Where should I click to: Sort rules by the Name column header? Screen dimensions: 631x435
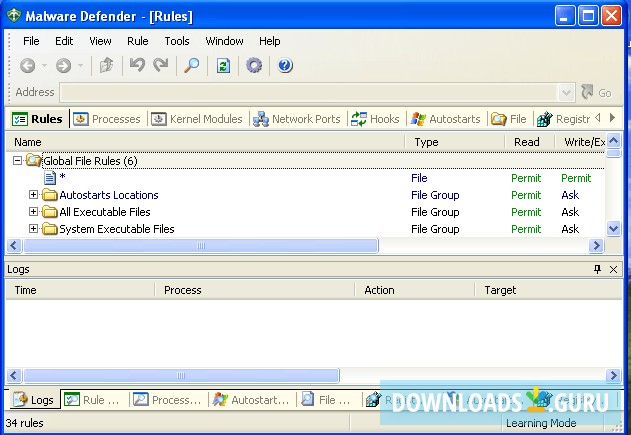pos(205,142)
